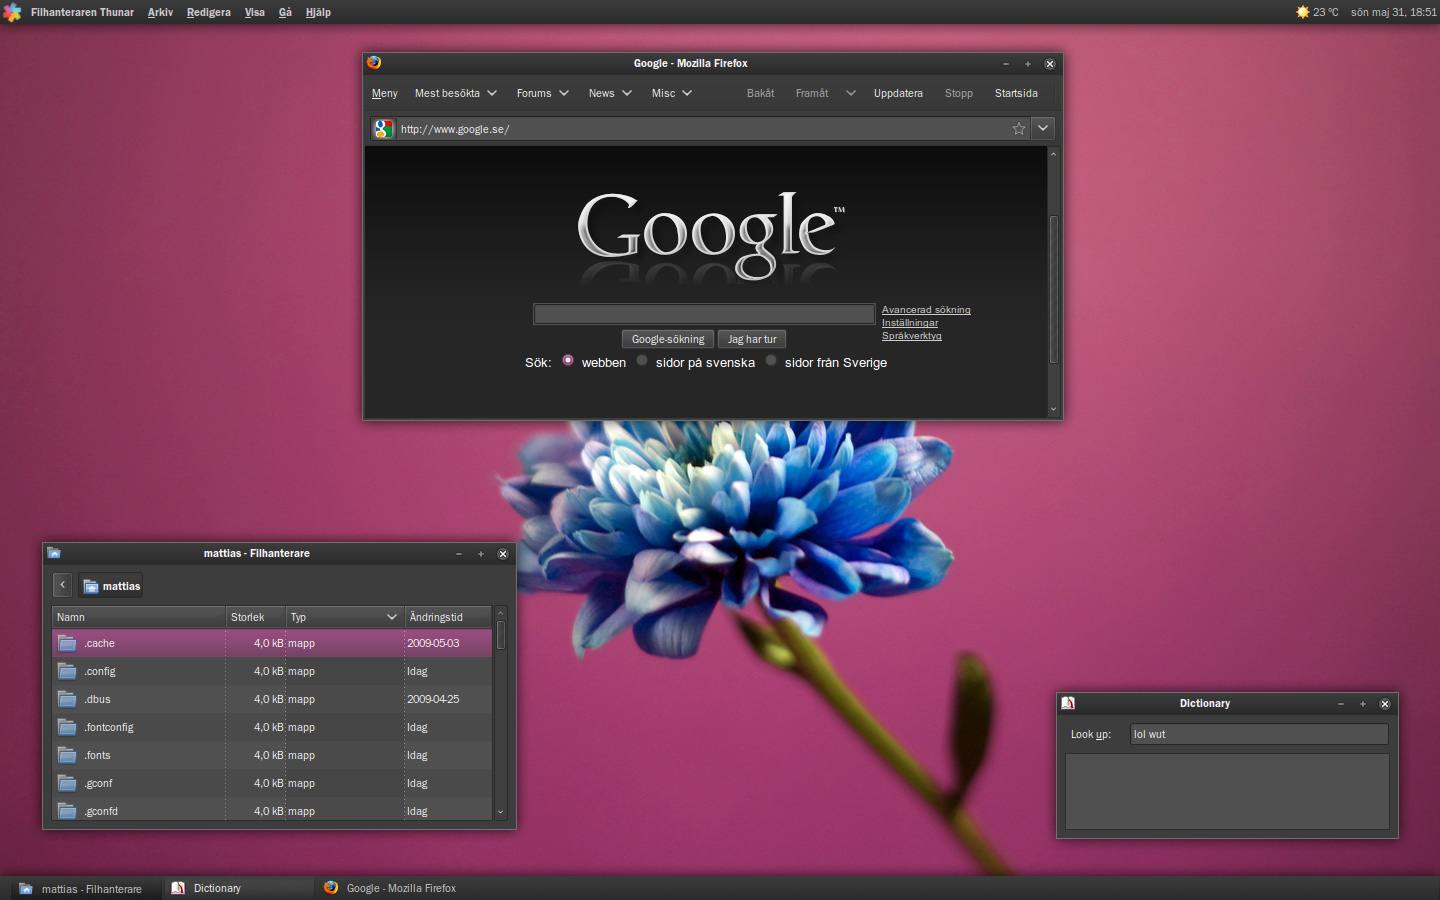Sort by the Namn column header

pyautogui.click(x=138, y=617)
